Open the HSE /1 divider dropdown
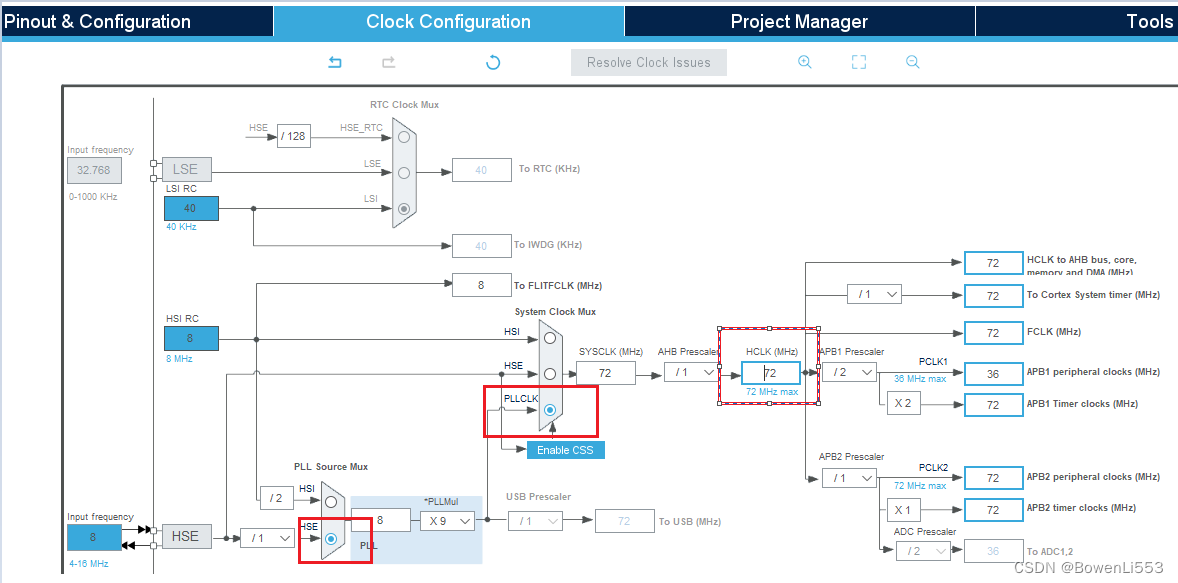This screenshot has height=583, width=1178. 267,538
